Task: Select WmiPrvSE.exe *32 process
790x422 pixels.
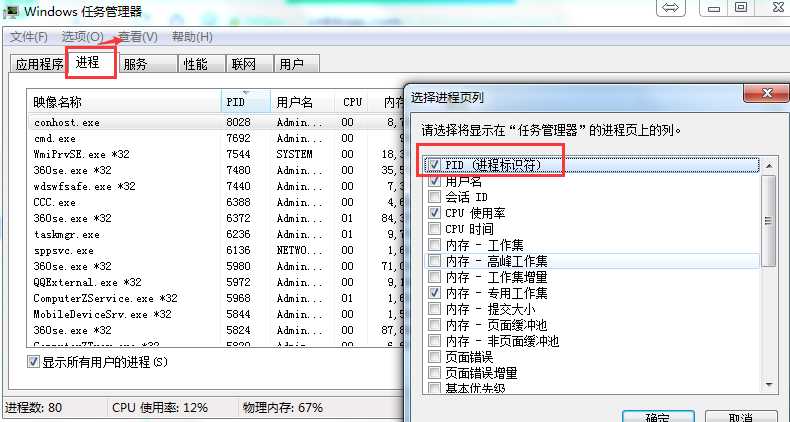Action: [217, 154]
